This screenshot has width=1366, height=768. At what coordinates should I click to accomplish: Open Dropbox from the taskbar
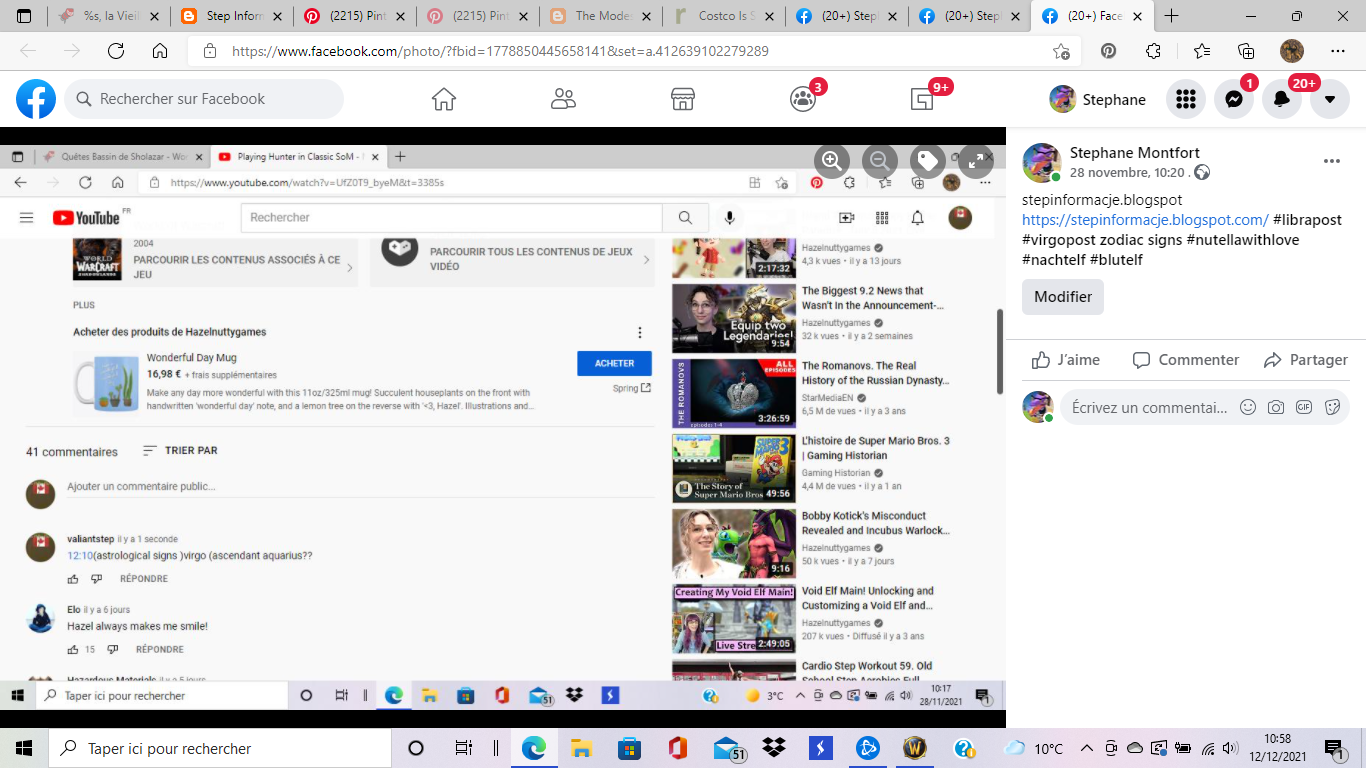coord(773,748)
